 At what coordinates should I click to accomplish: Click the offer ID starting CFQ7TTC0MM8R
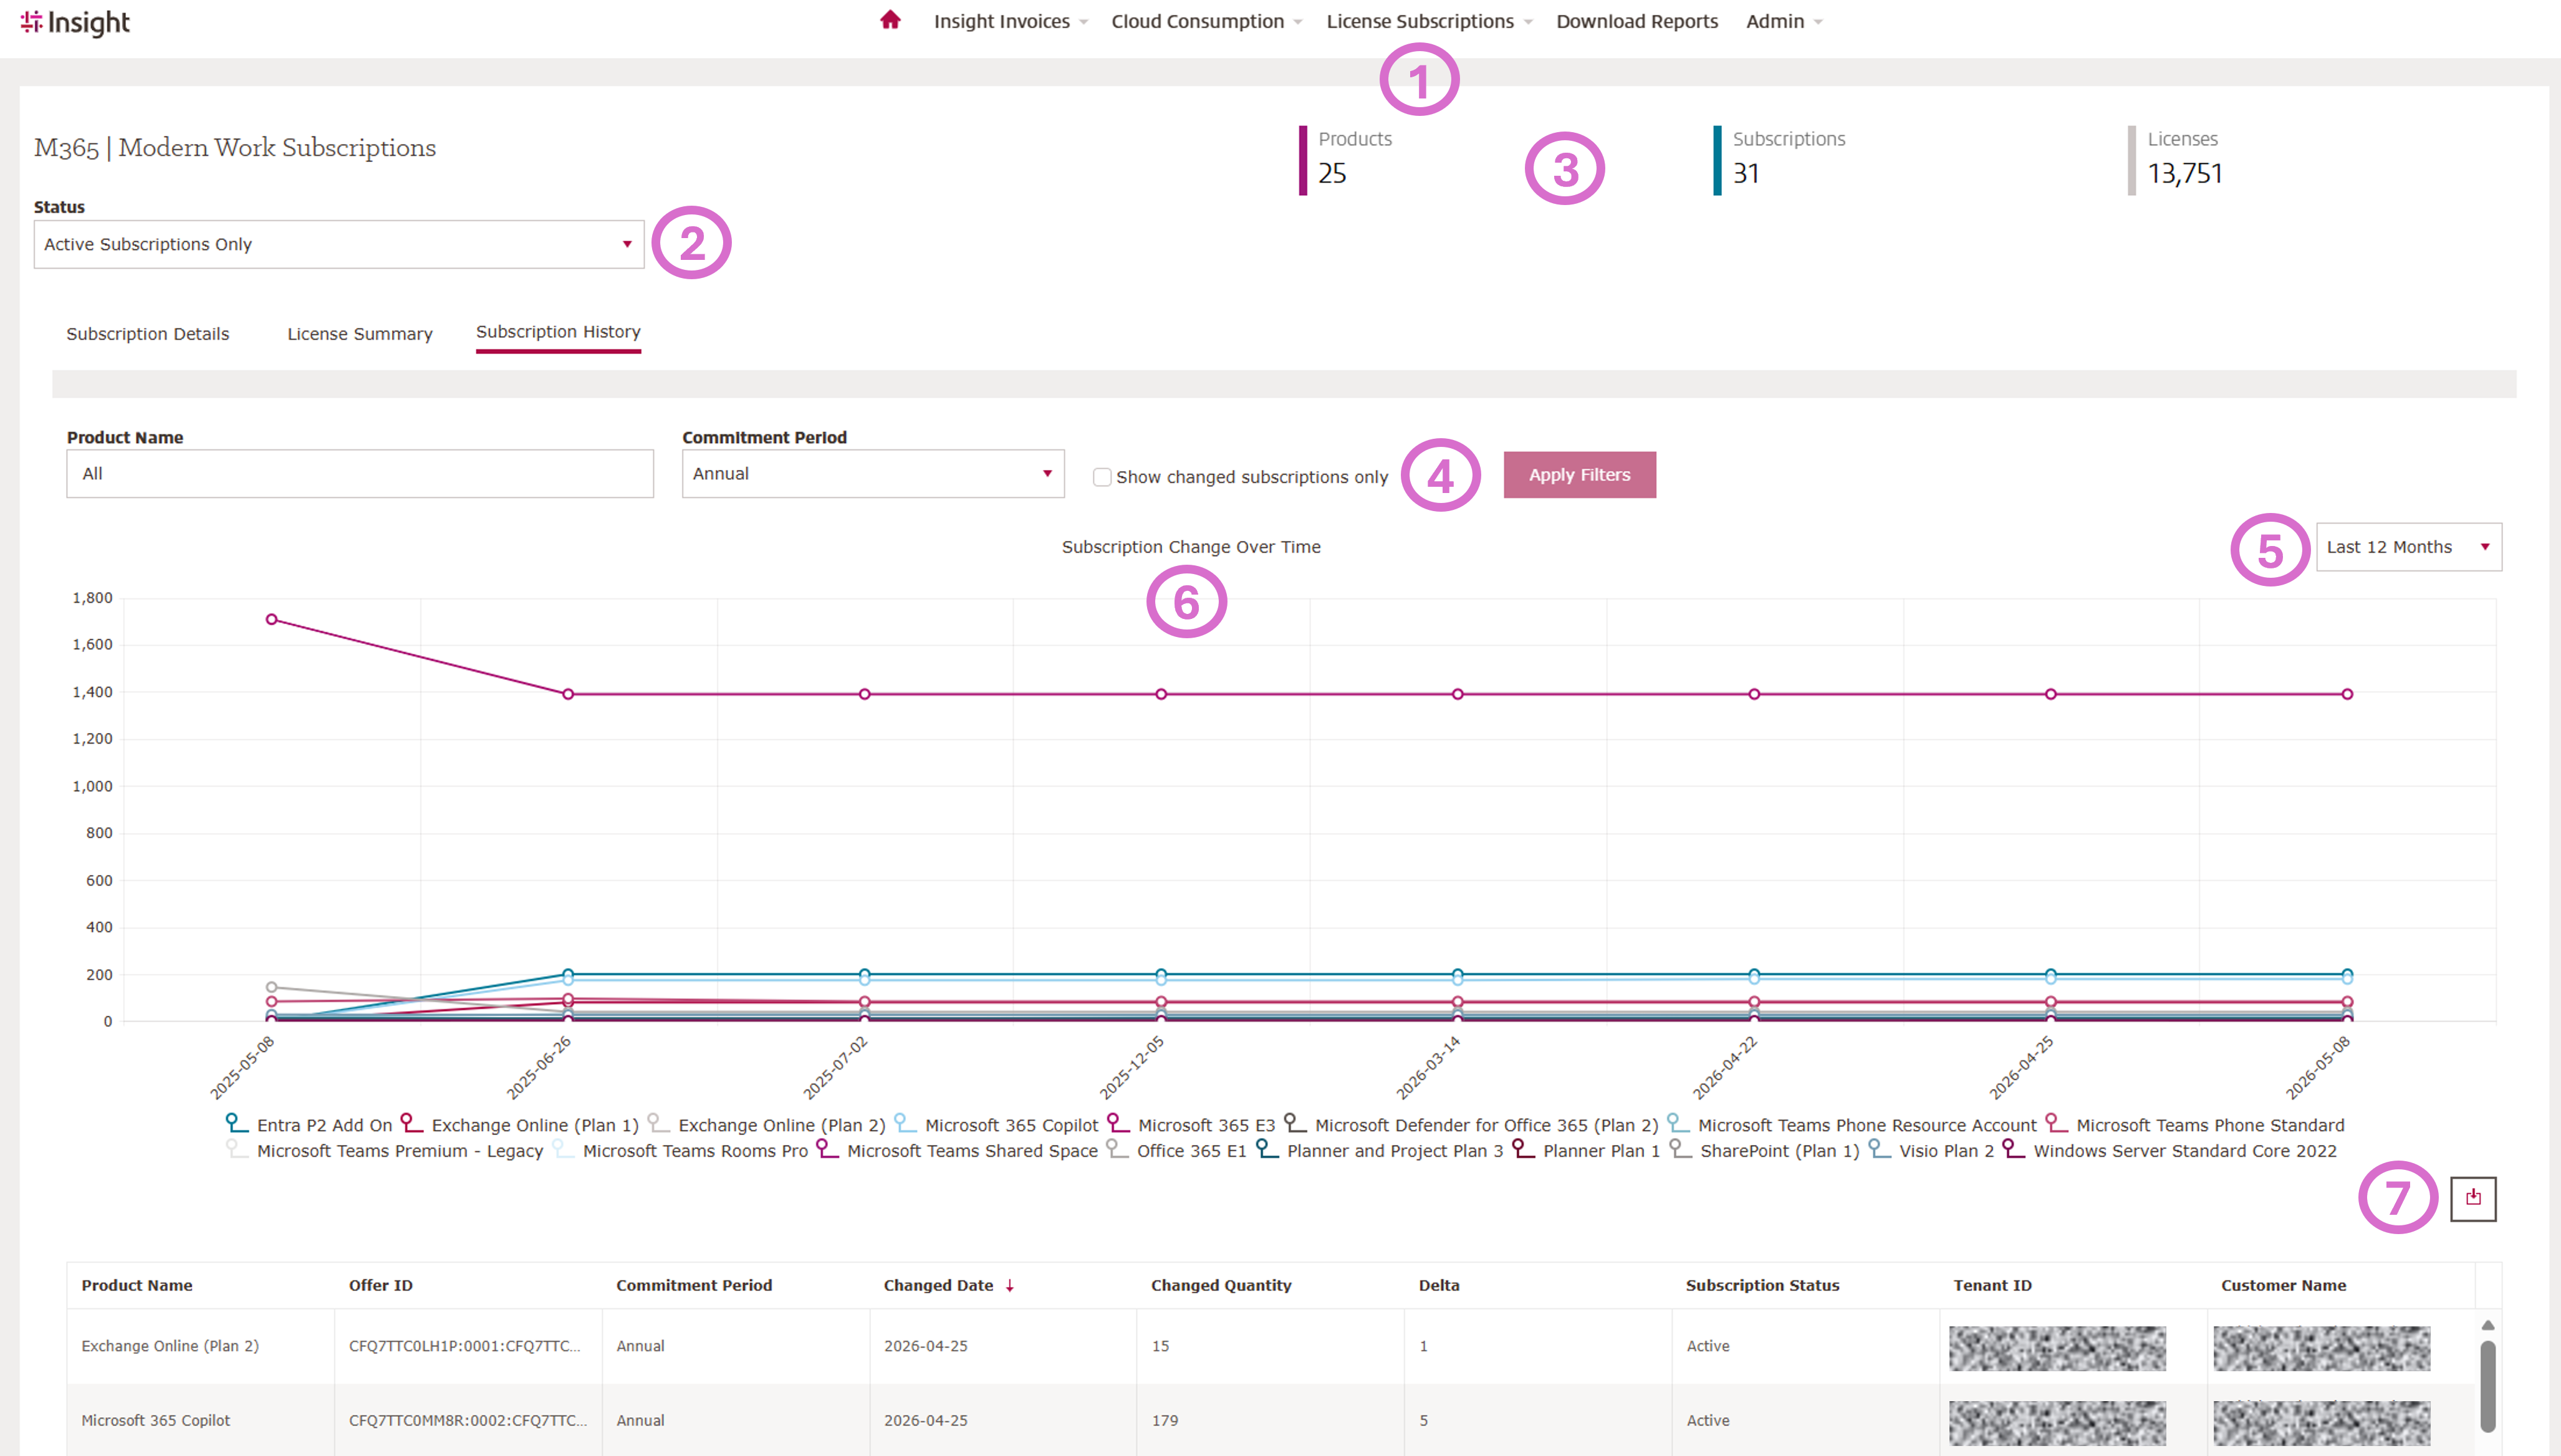point(468,1420)
